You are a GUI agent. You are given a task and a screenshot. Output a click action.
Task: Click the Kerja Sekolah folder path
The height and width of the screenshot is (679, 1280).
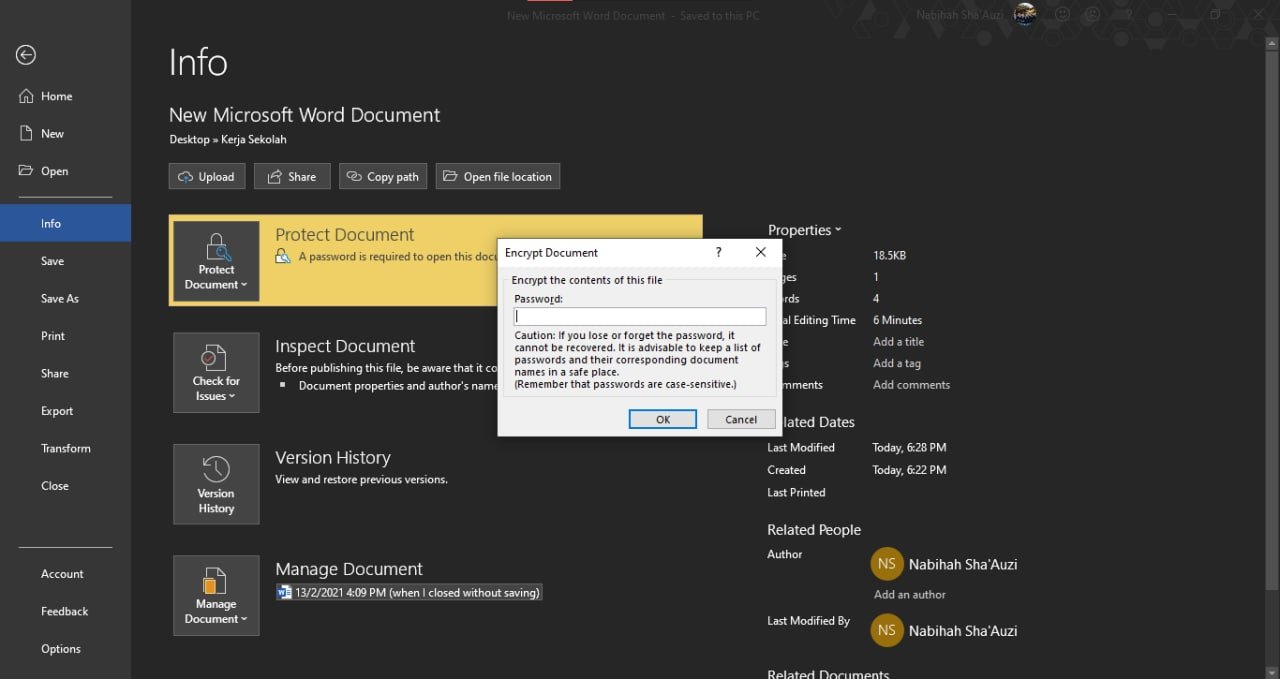tap(254, 140)
